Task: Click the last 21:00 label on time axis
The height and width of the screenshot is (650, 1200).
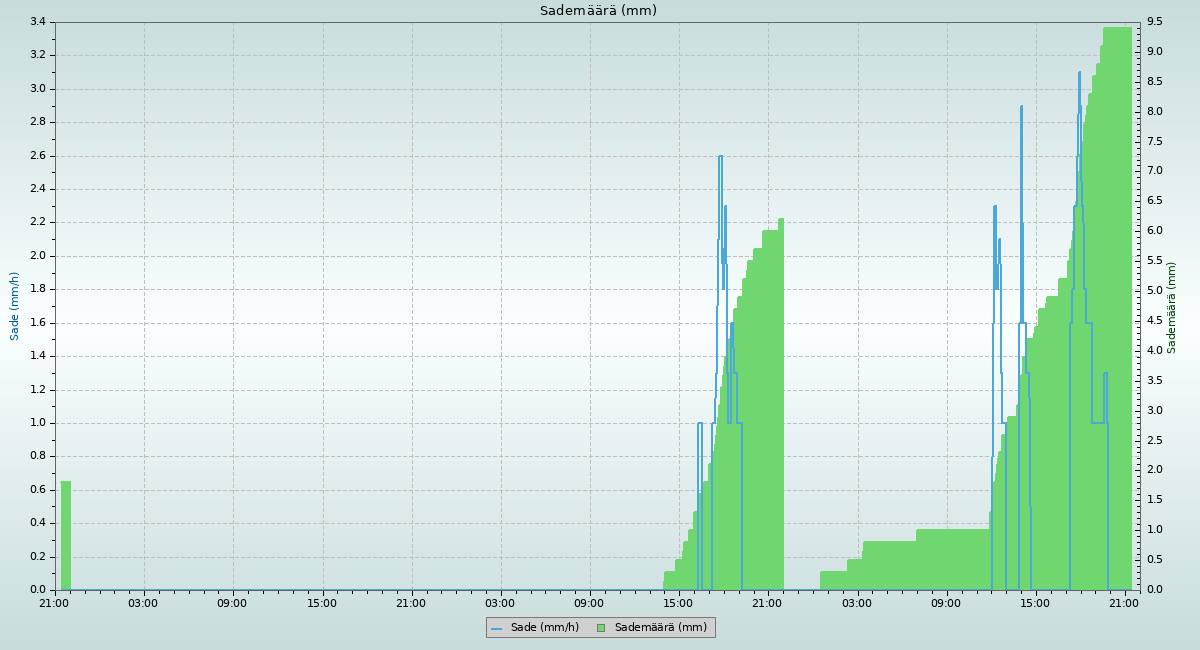Action: click(1125, 603)
